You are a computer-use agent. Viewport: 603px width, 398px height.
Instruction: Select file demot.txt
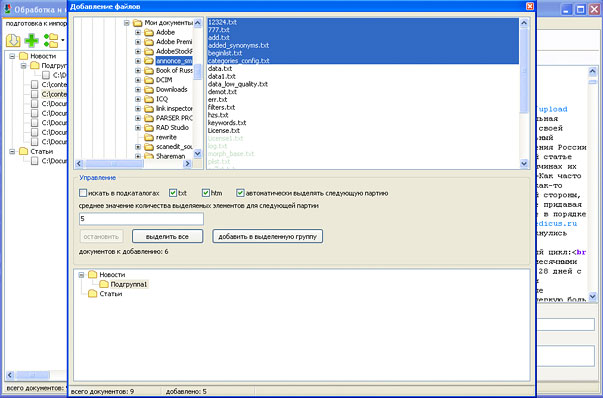coord(222,92)
